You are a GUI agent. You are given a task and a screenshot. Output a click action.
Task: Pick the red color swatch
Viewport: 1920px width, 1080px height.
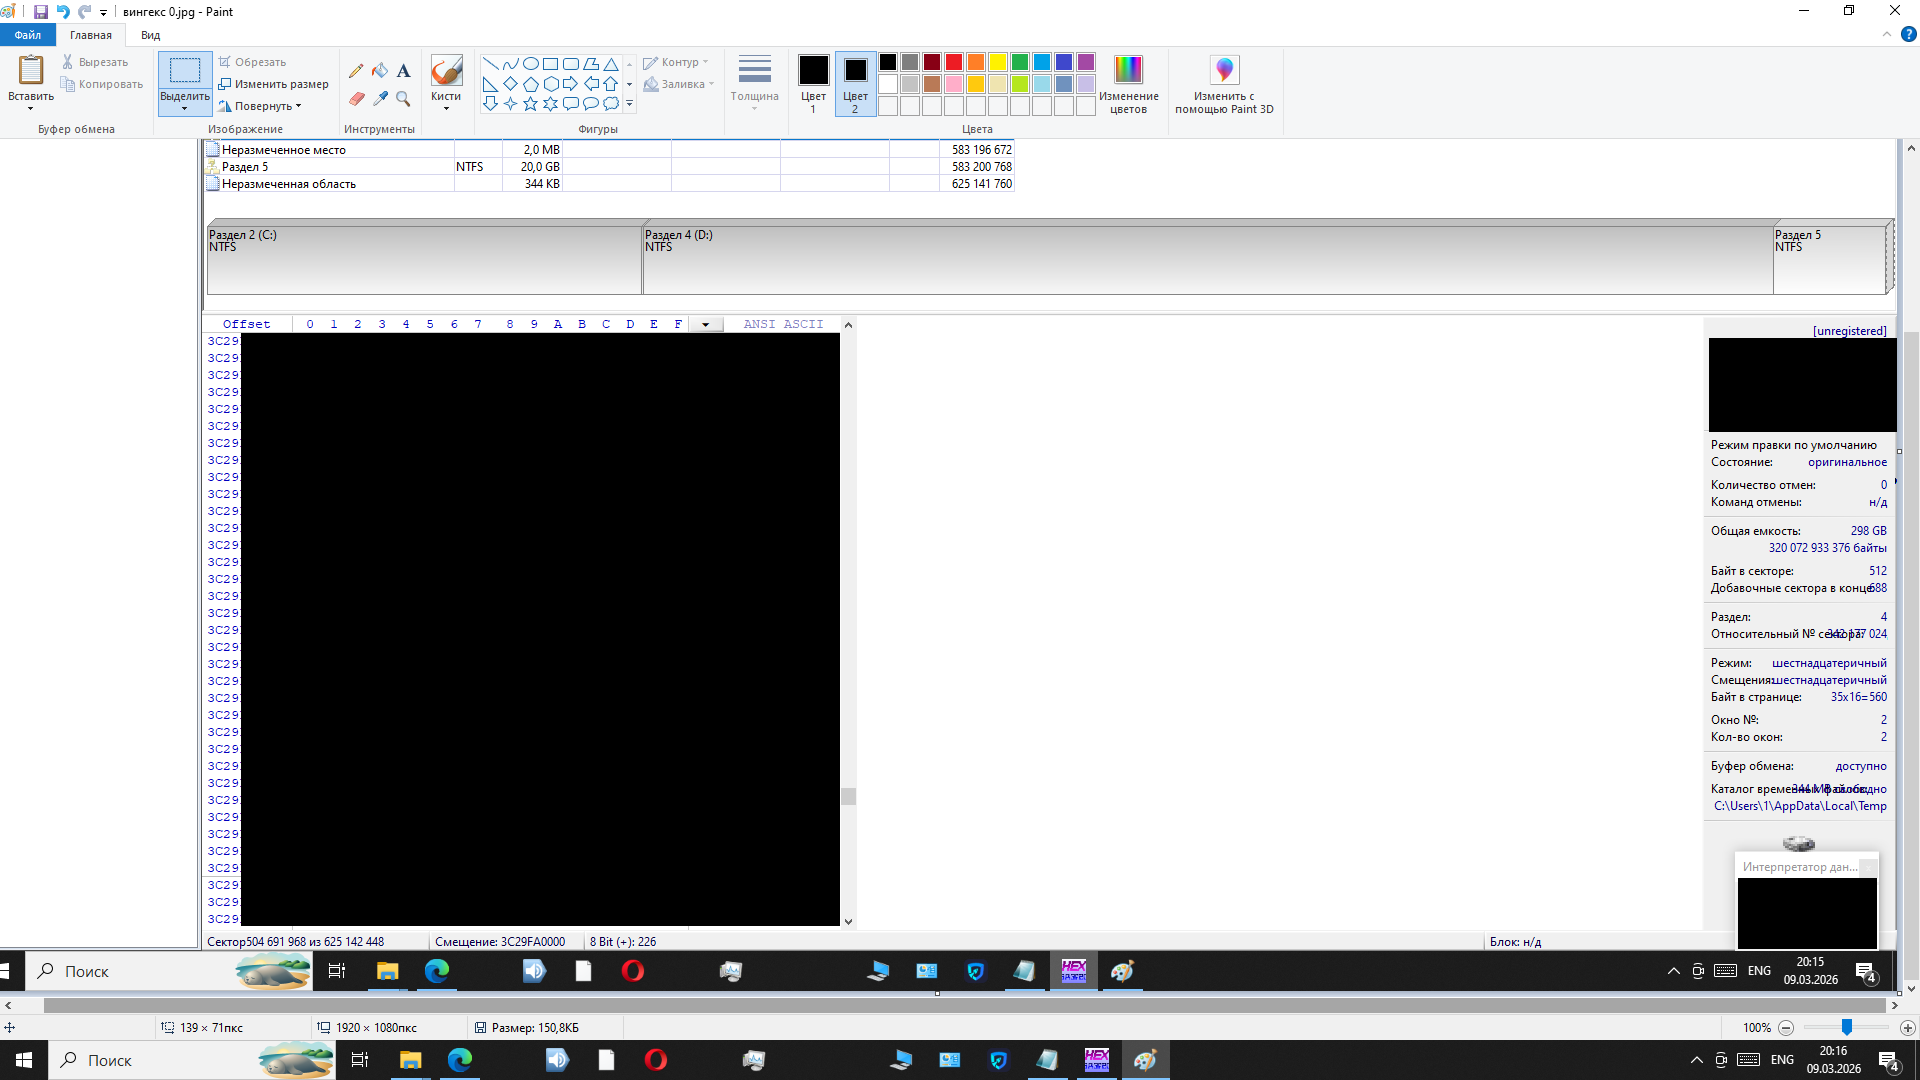pos(954,62)
